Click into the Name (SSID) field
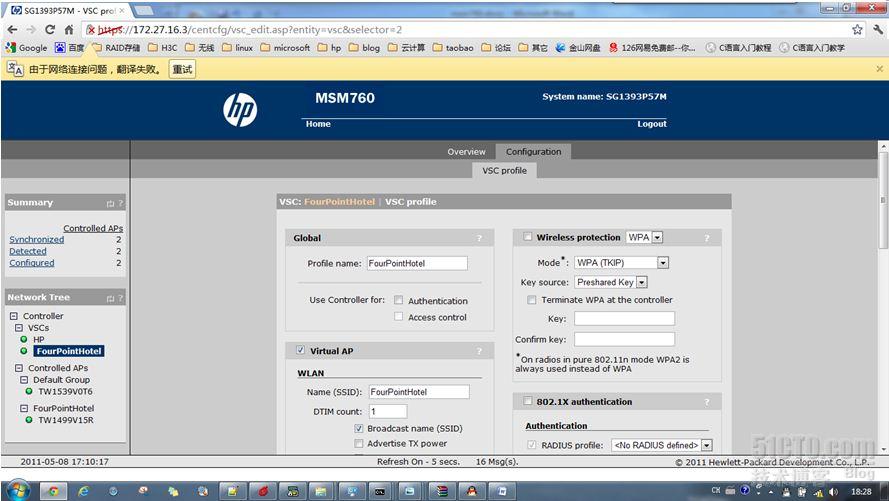Viewport: 889px width, 501px height. tap(419, 392)
